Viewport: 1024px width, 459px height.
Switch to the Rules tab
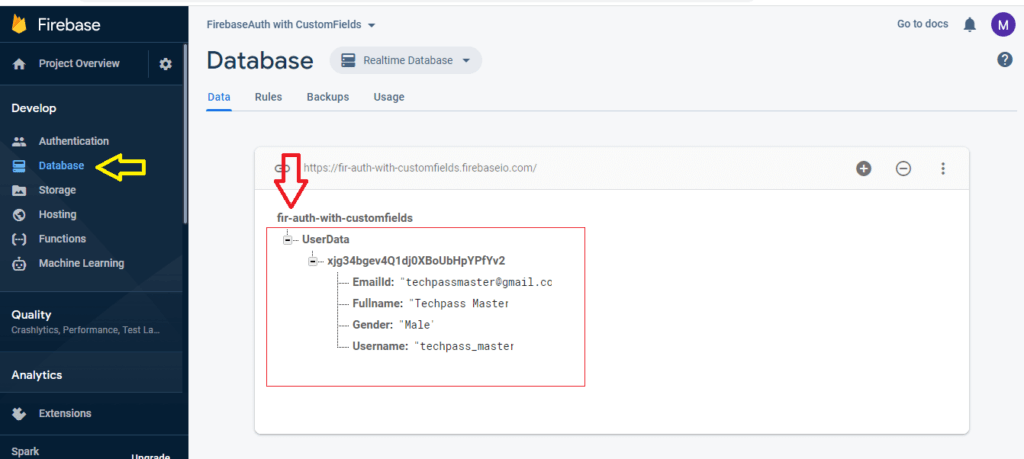268,97
